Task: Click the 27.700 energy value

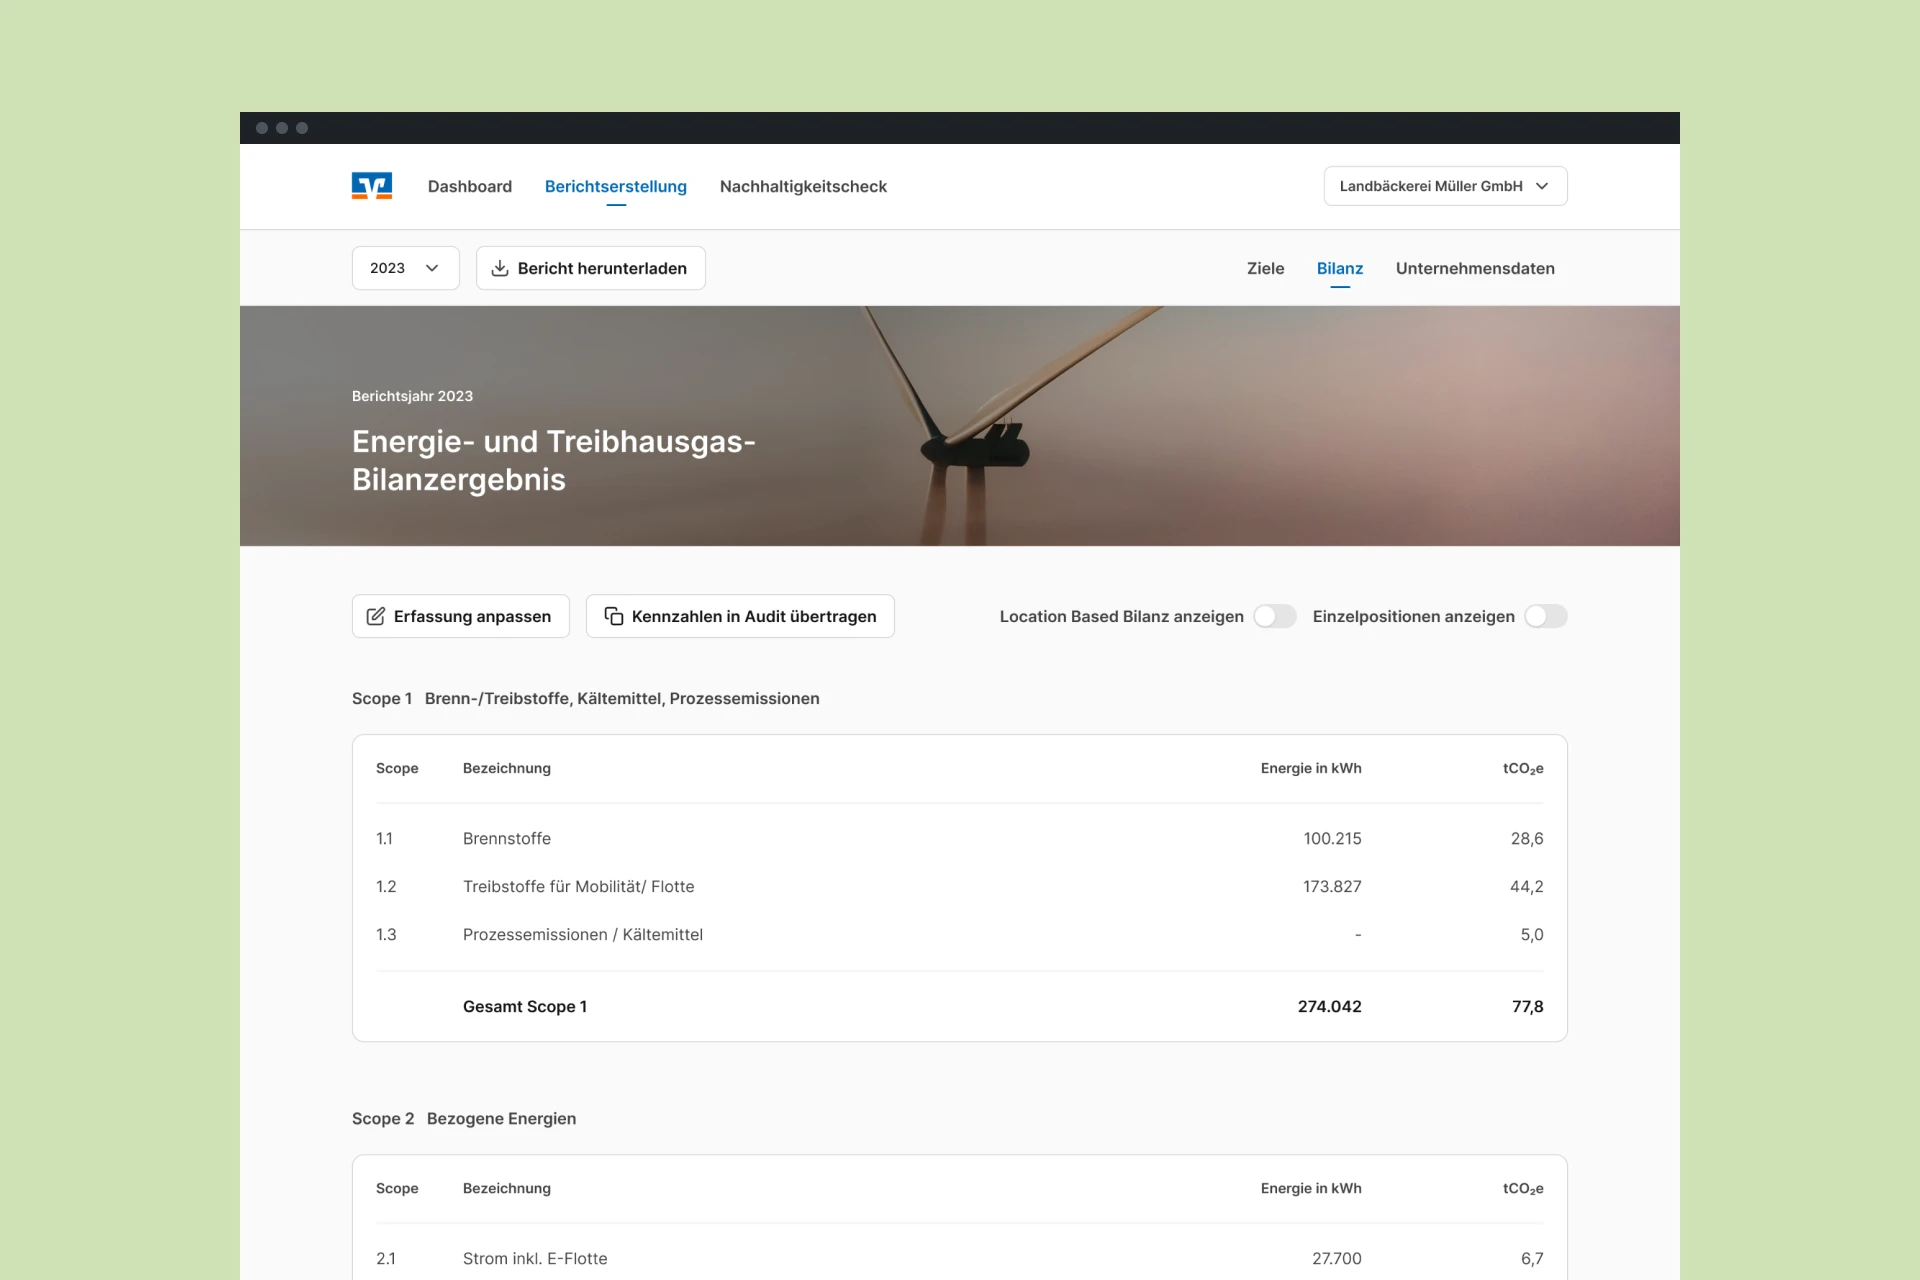Action: click(1337, 1258)
